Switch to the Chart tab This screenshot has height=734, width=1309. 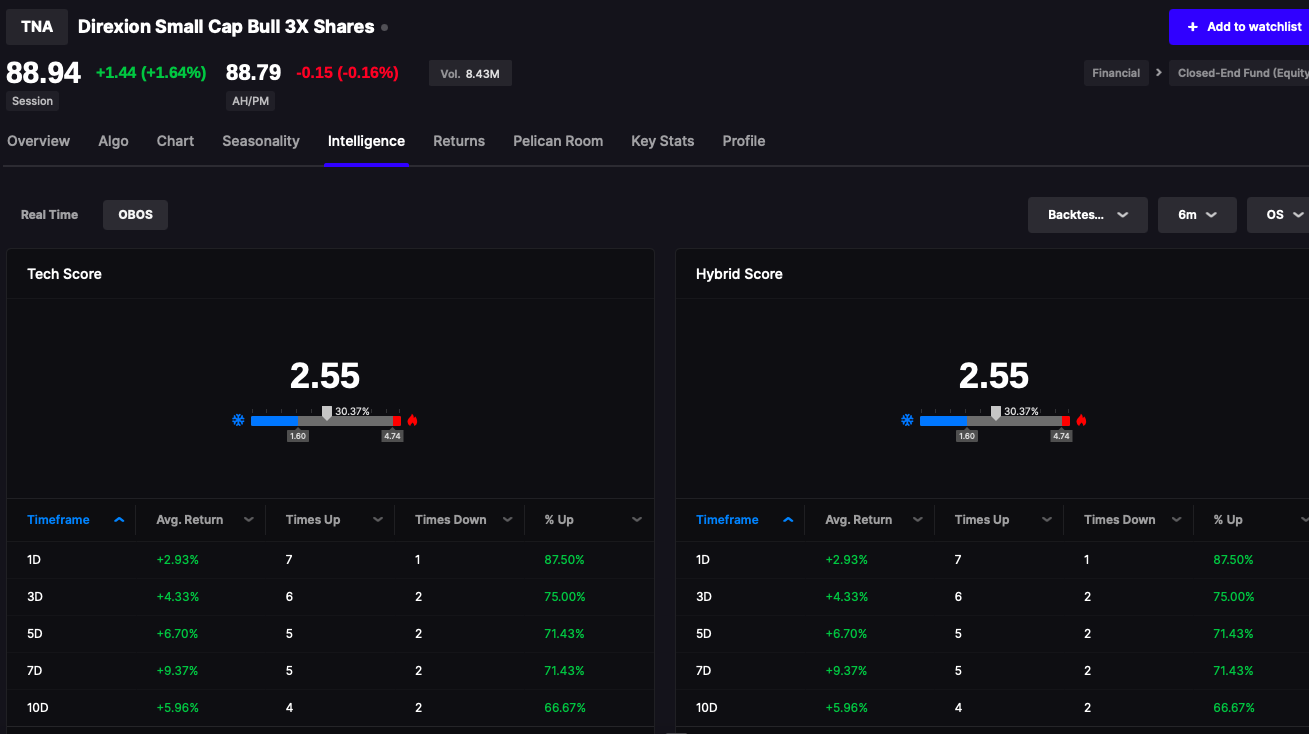[175, 141]
